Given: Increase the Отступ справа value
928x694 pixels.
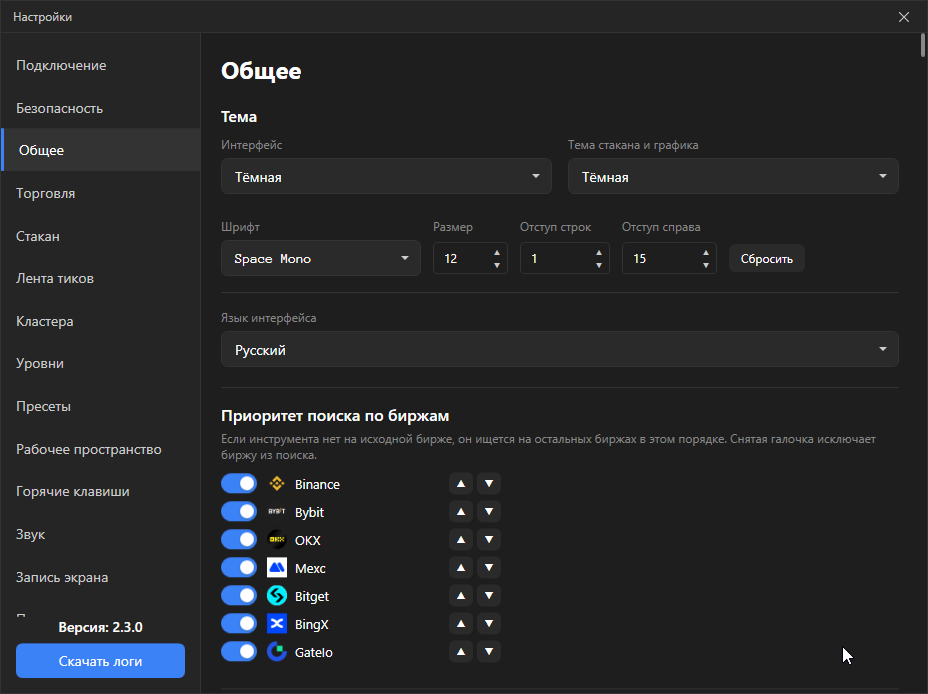Looking at the screenshot, I should point(706,253).
